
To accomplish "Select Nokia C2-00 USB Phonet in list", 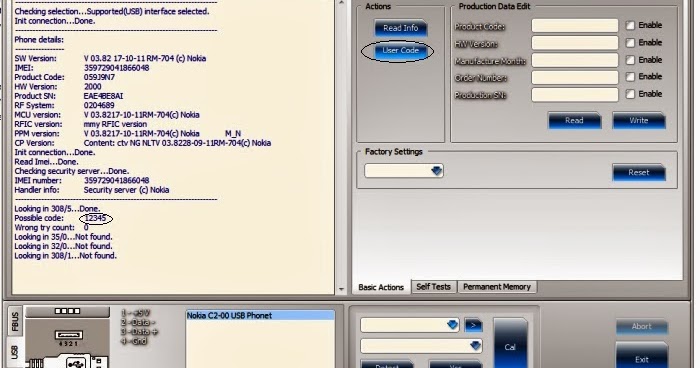I will tap(260, 315).
